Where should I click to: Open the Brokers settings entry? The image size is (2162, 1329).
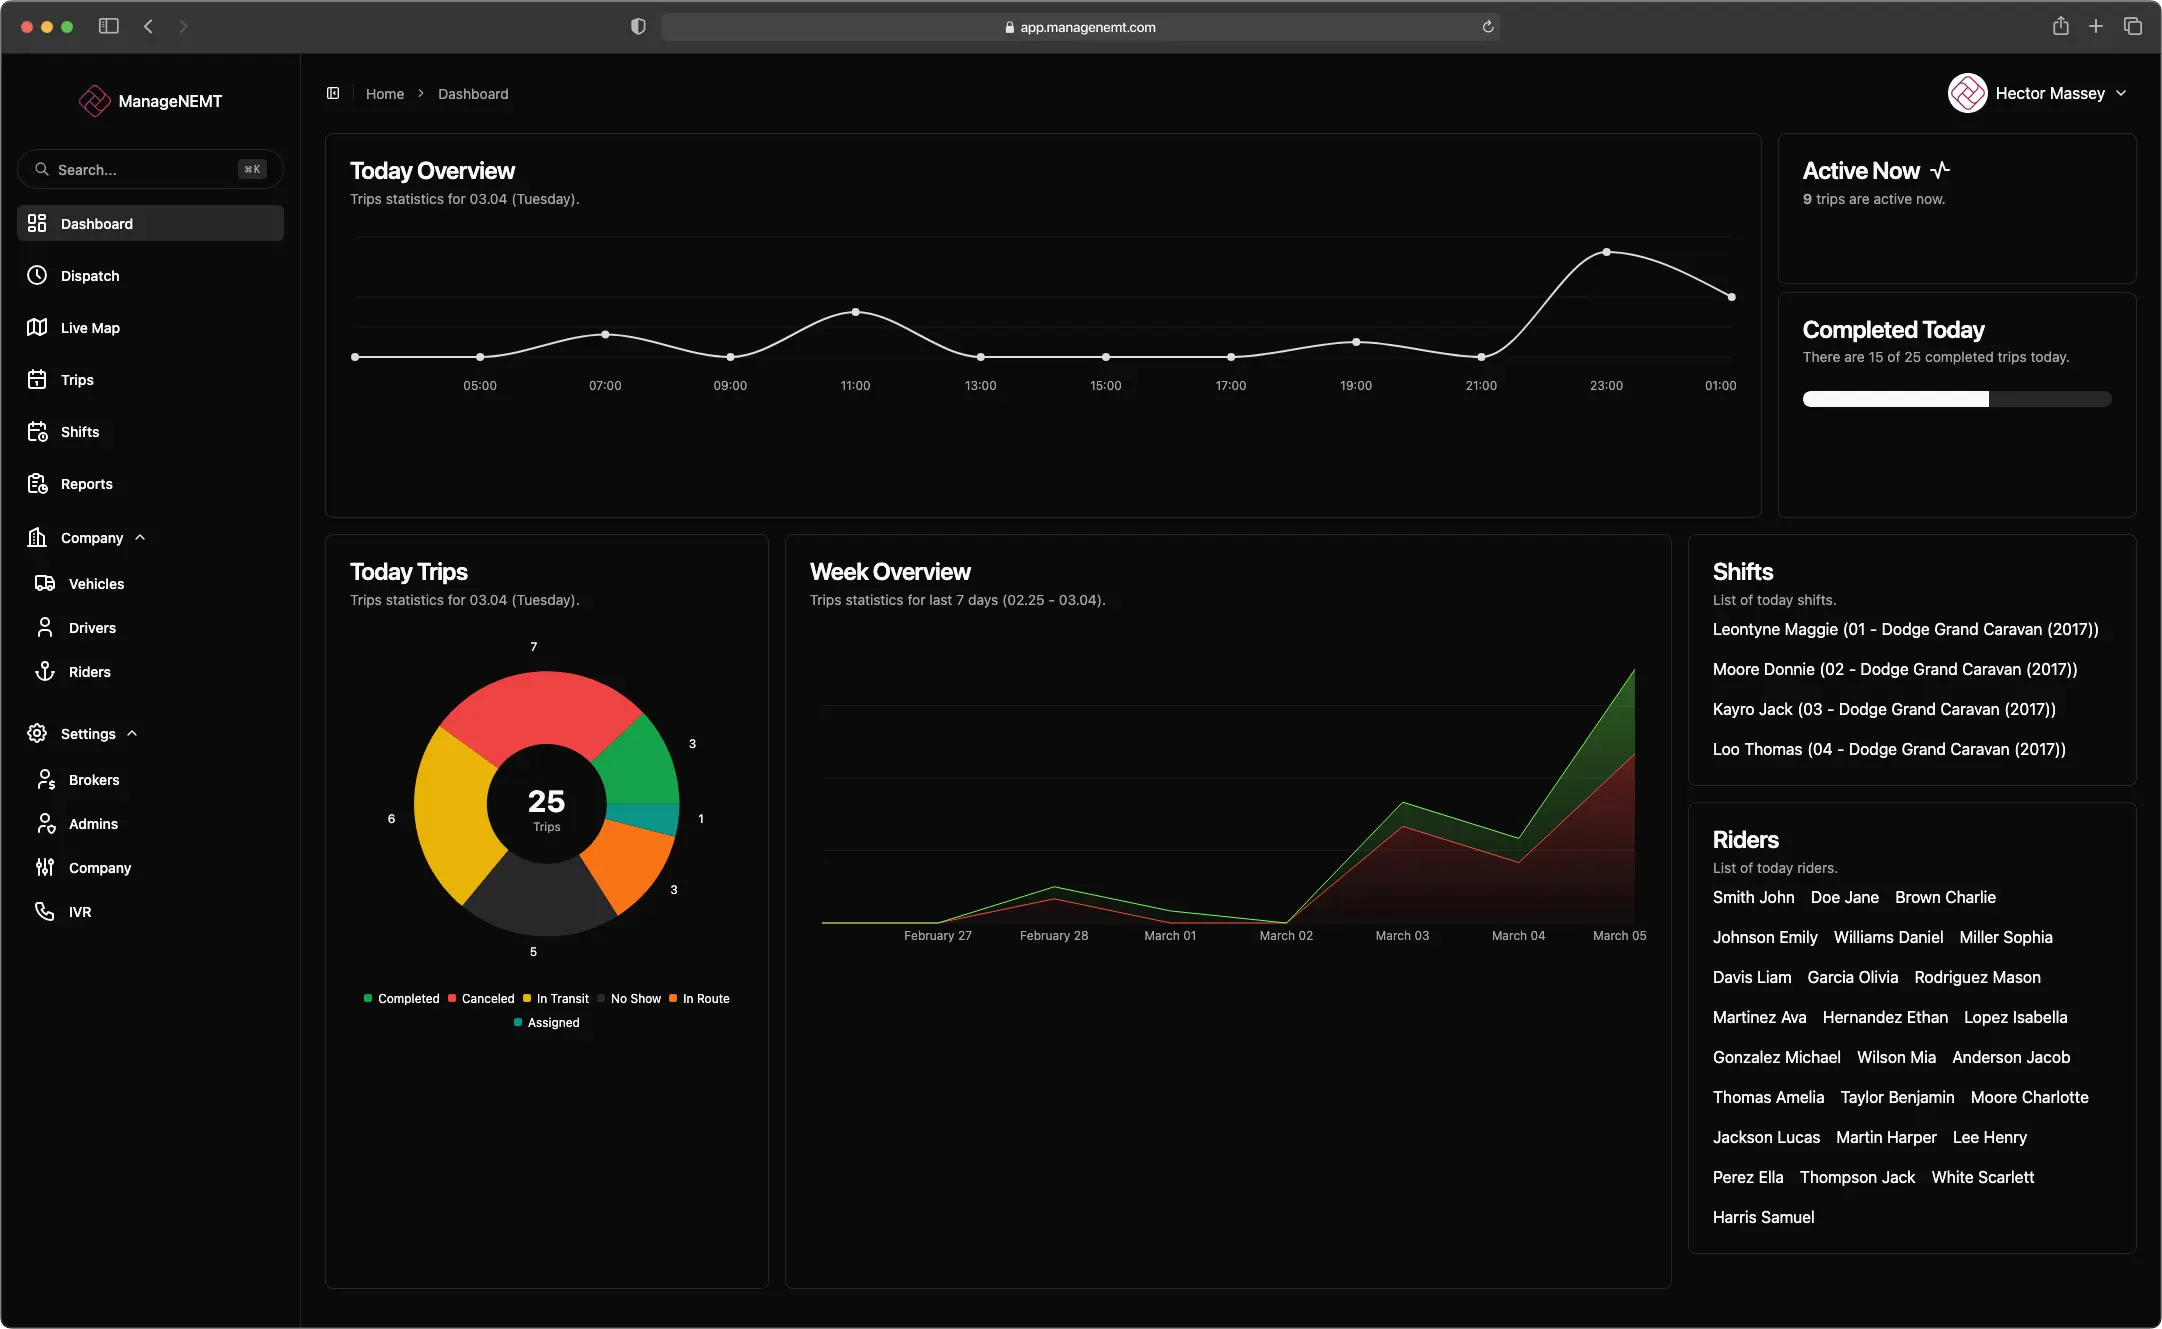(94, 779)
